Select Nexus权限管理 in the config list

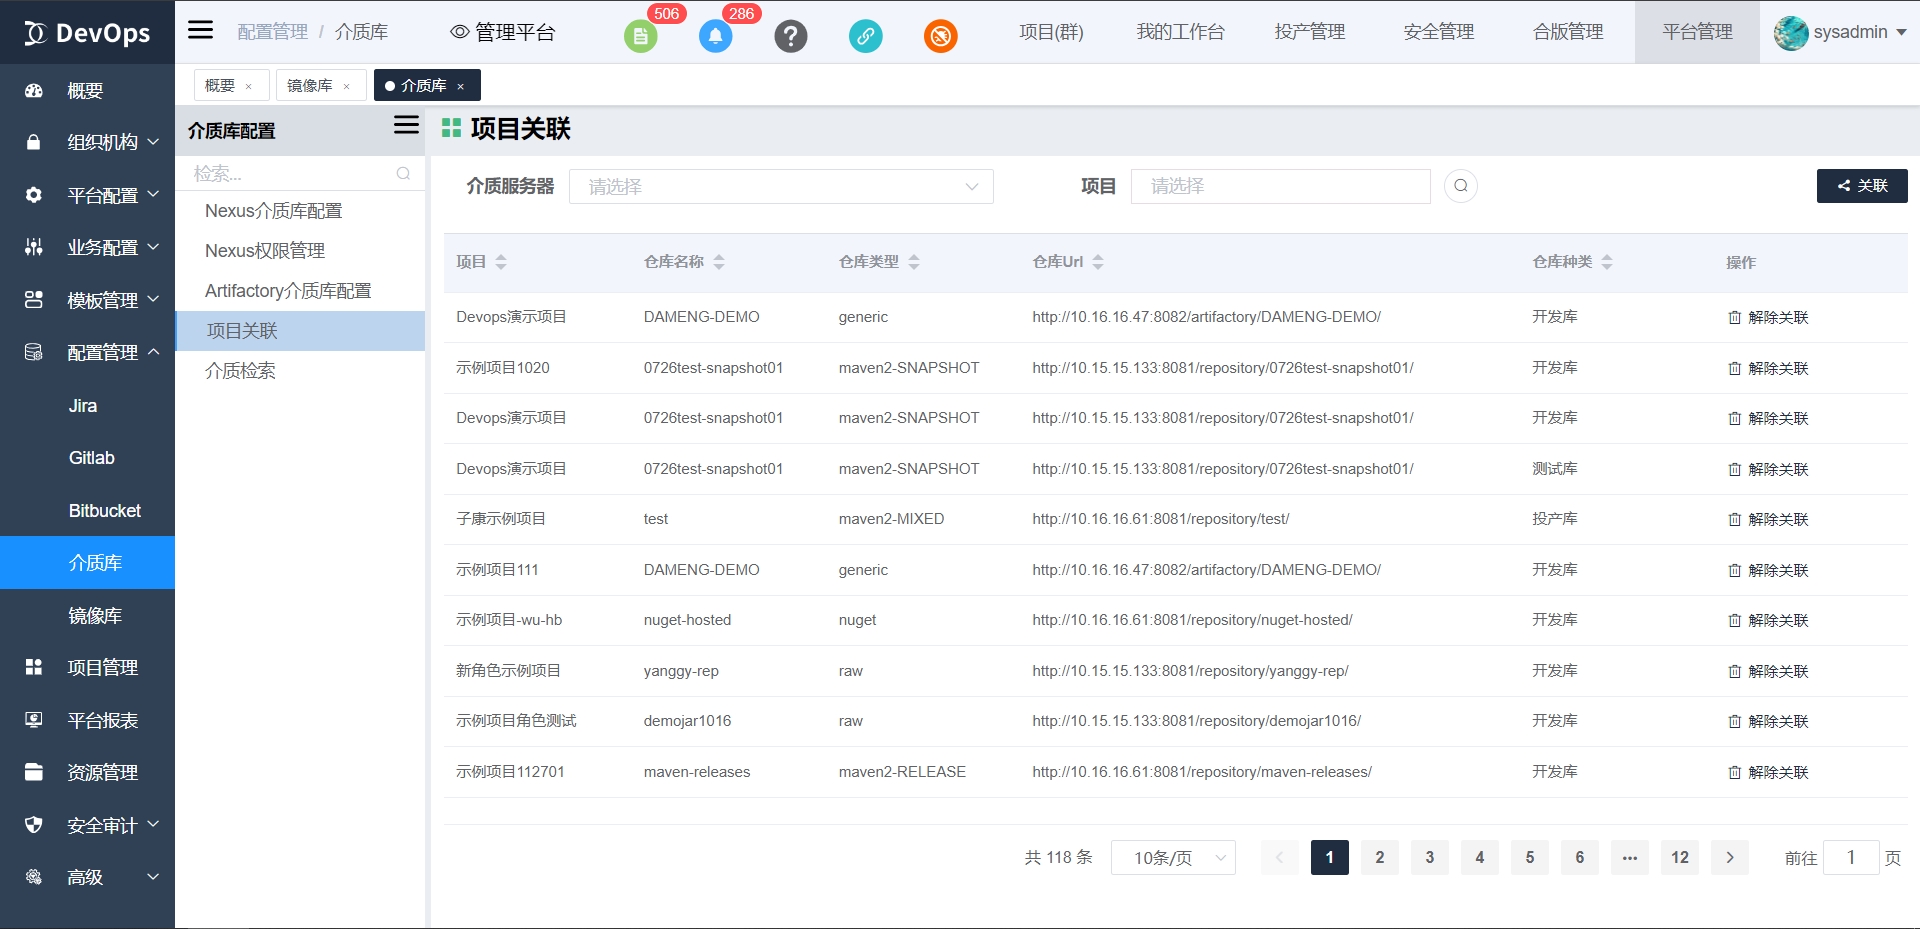pos(265,251)
